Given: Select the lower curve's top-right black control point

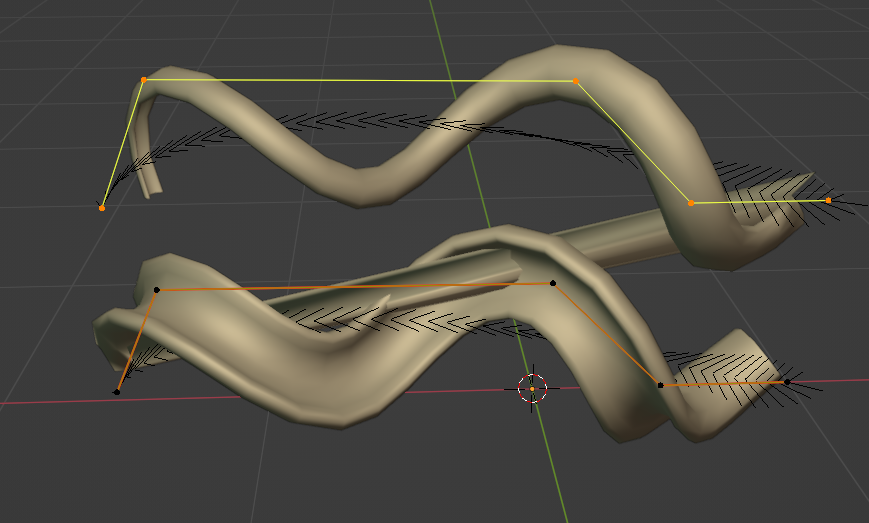Looking at the screenshot, I should (553, 283).
